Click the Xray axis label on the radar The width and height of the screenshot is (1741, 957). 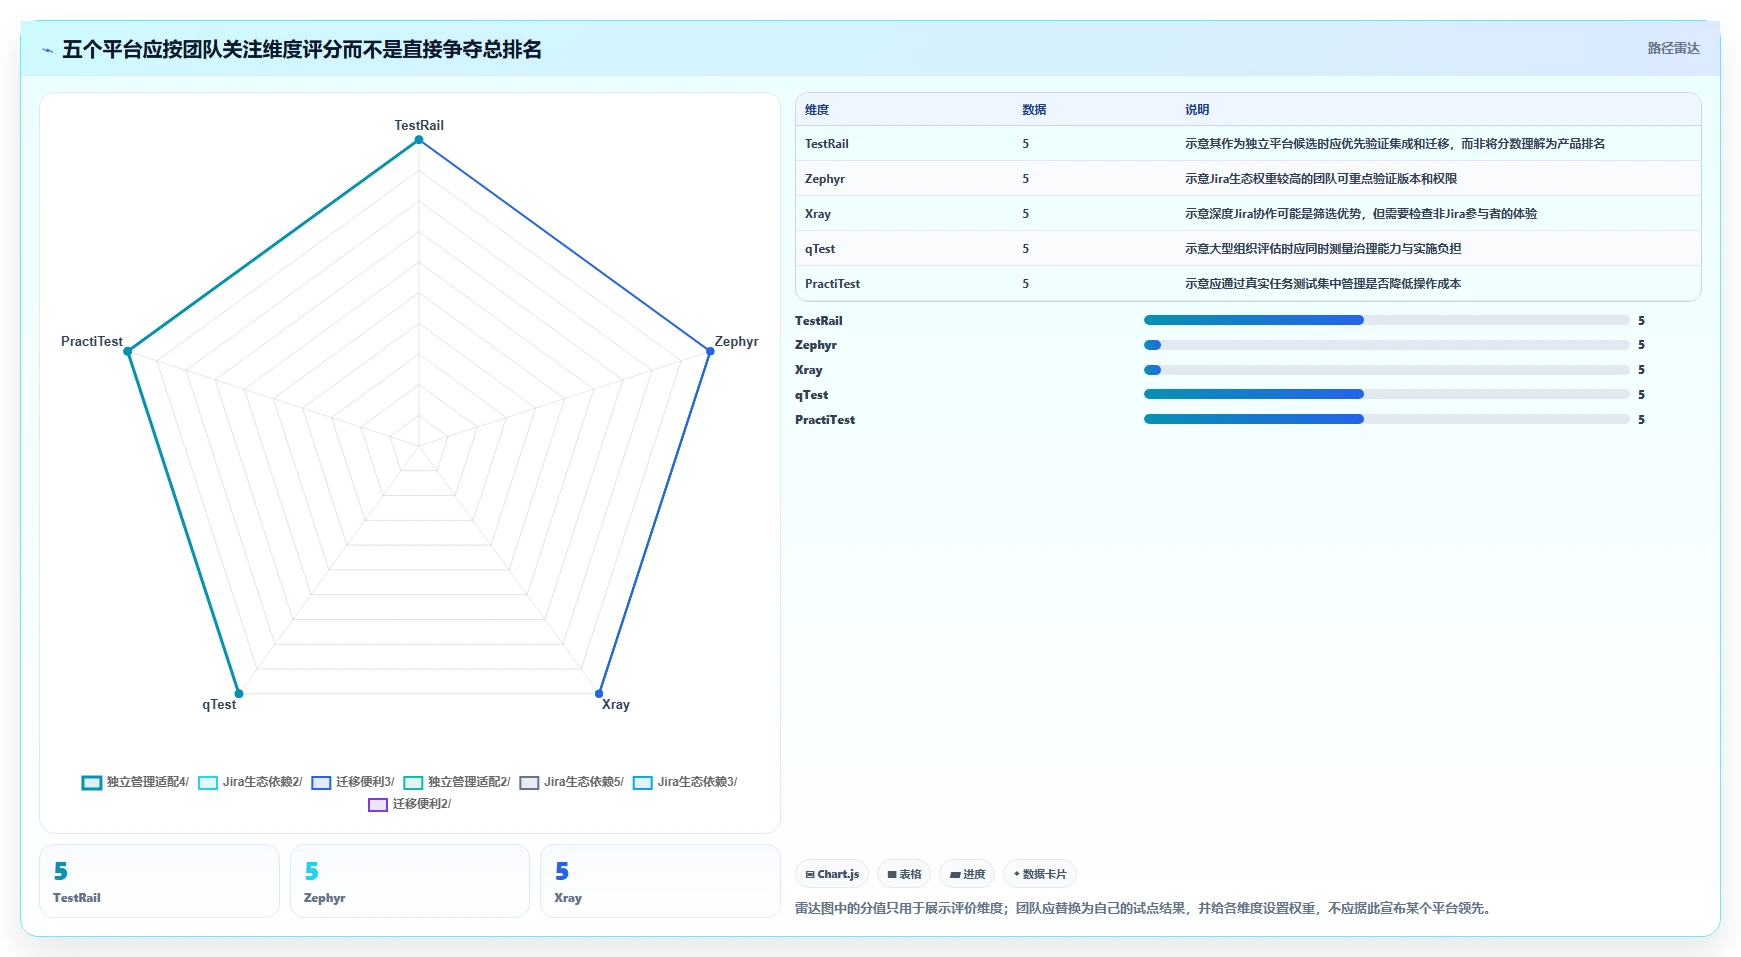coord(616,705)
